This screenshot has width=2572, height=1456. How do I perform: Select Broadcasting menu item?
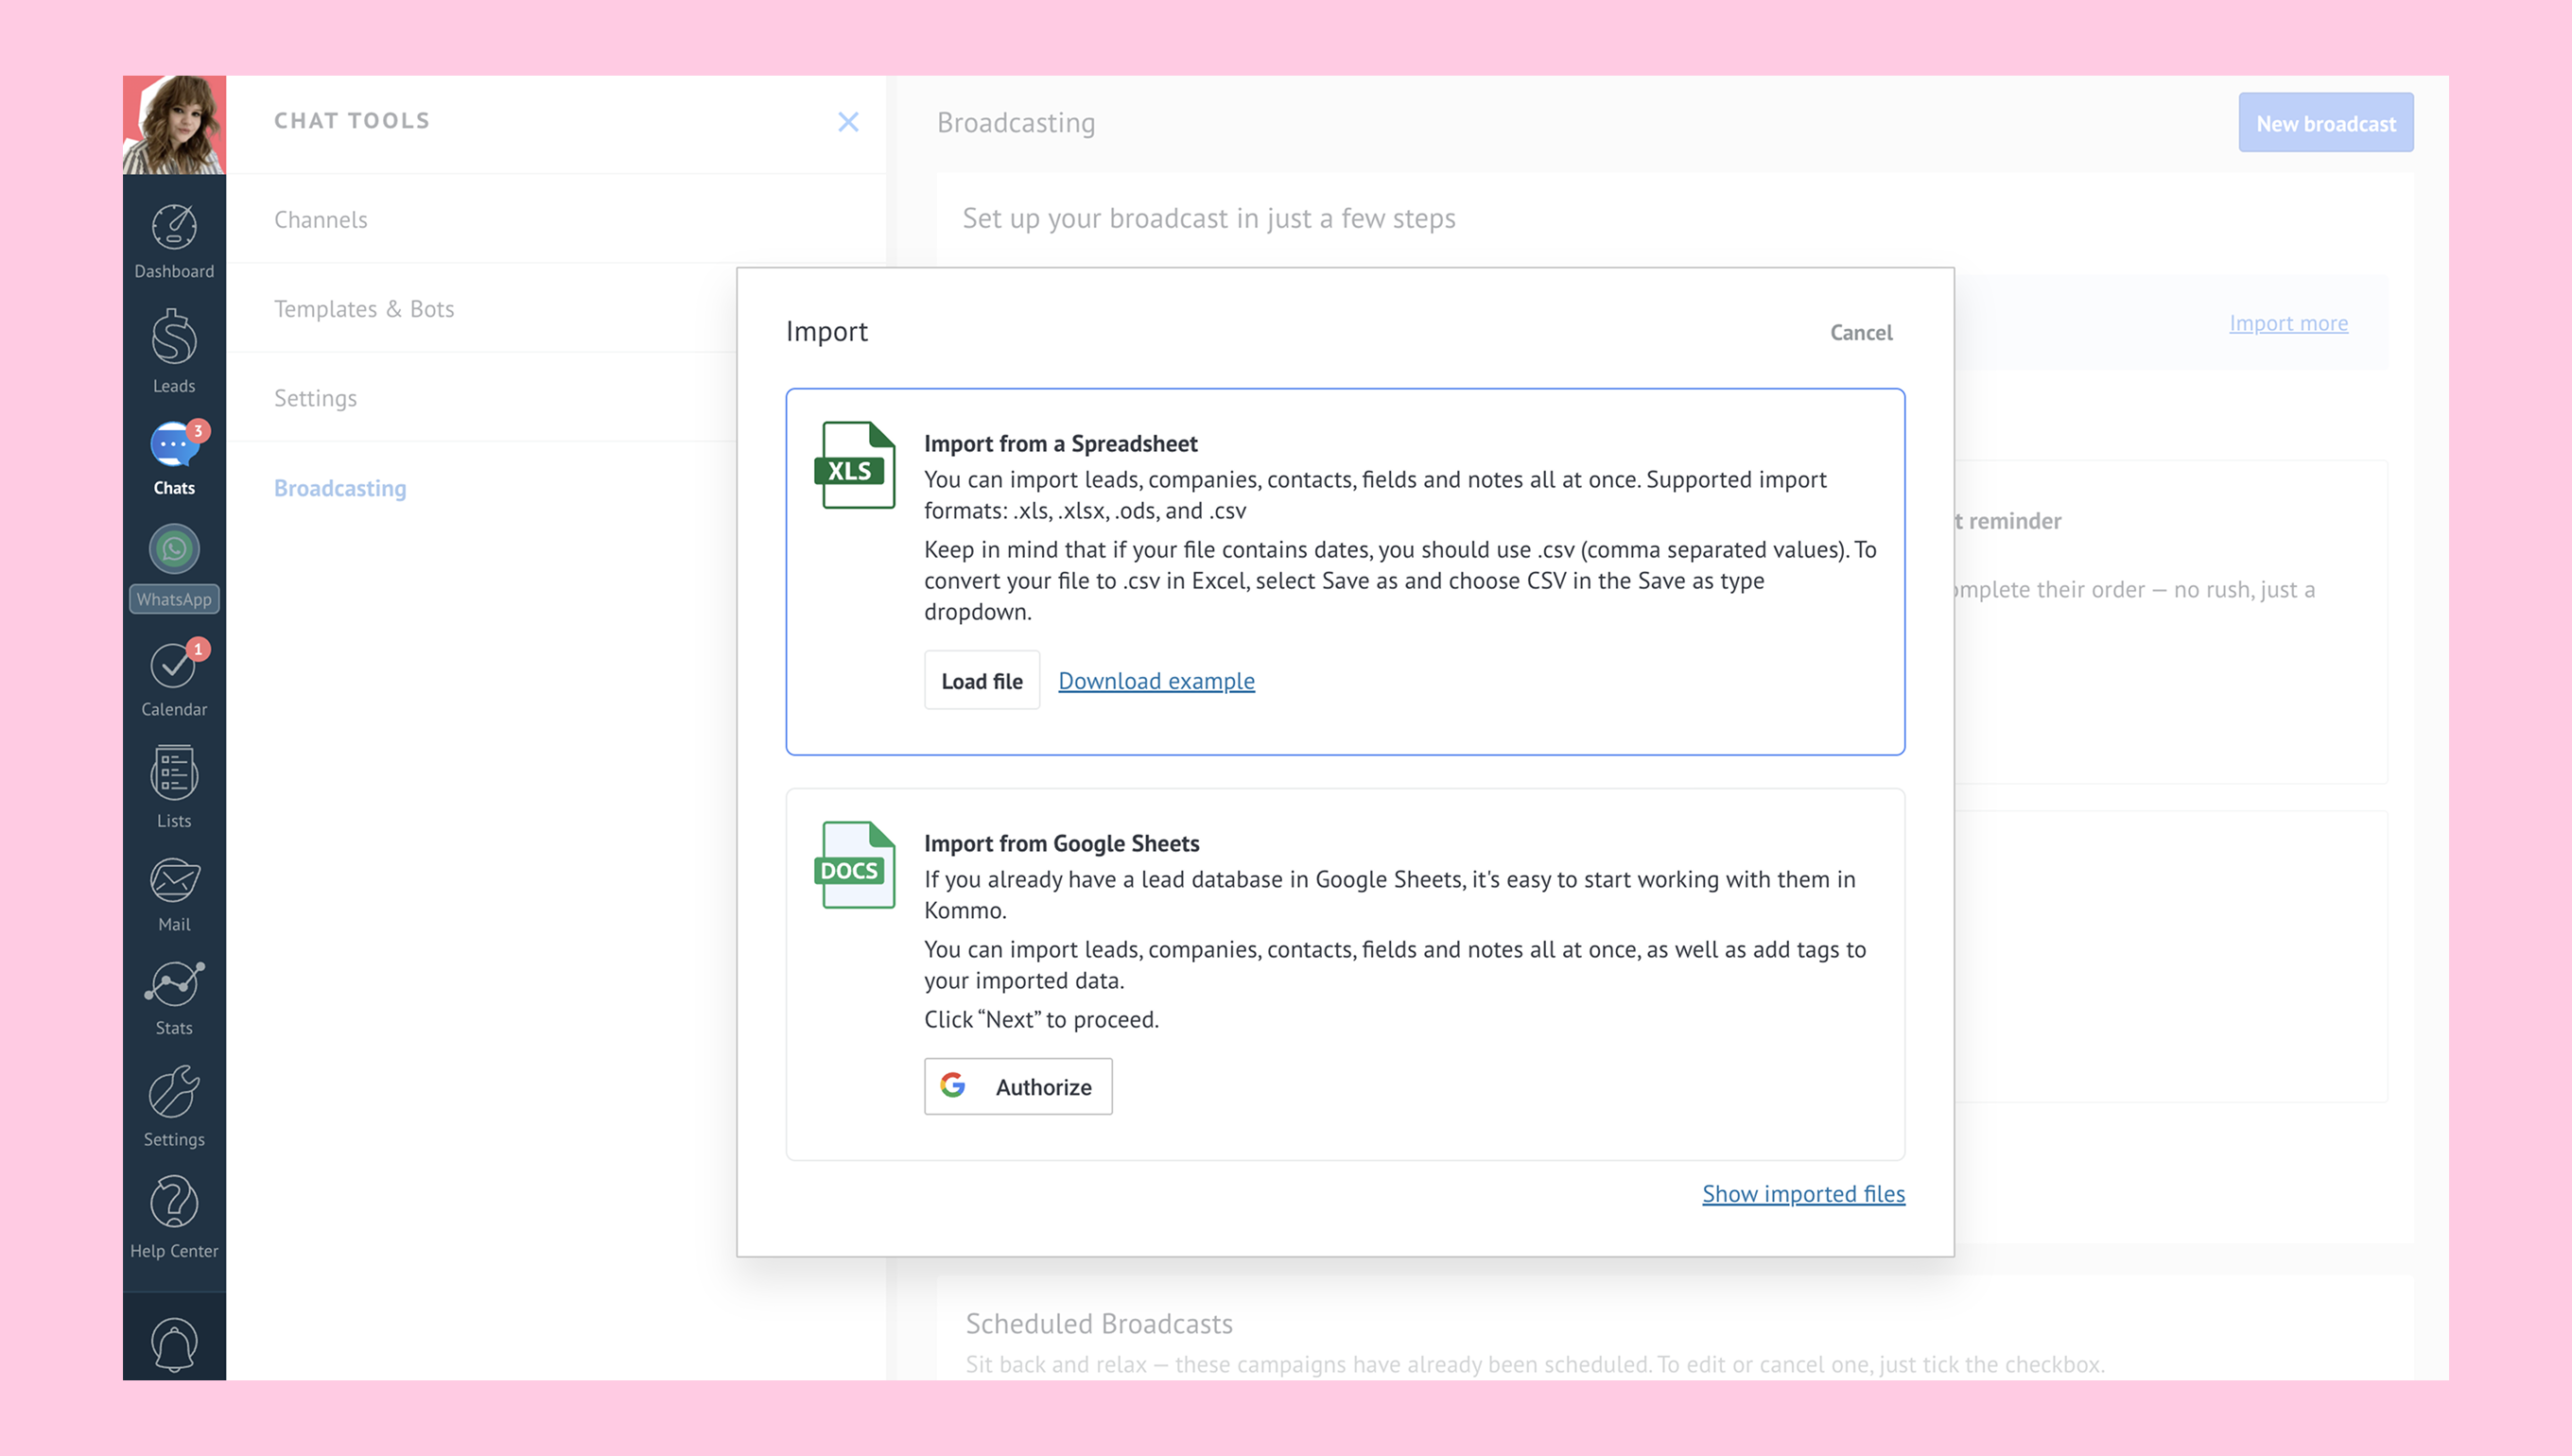pos(340,488)
